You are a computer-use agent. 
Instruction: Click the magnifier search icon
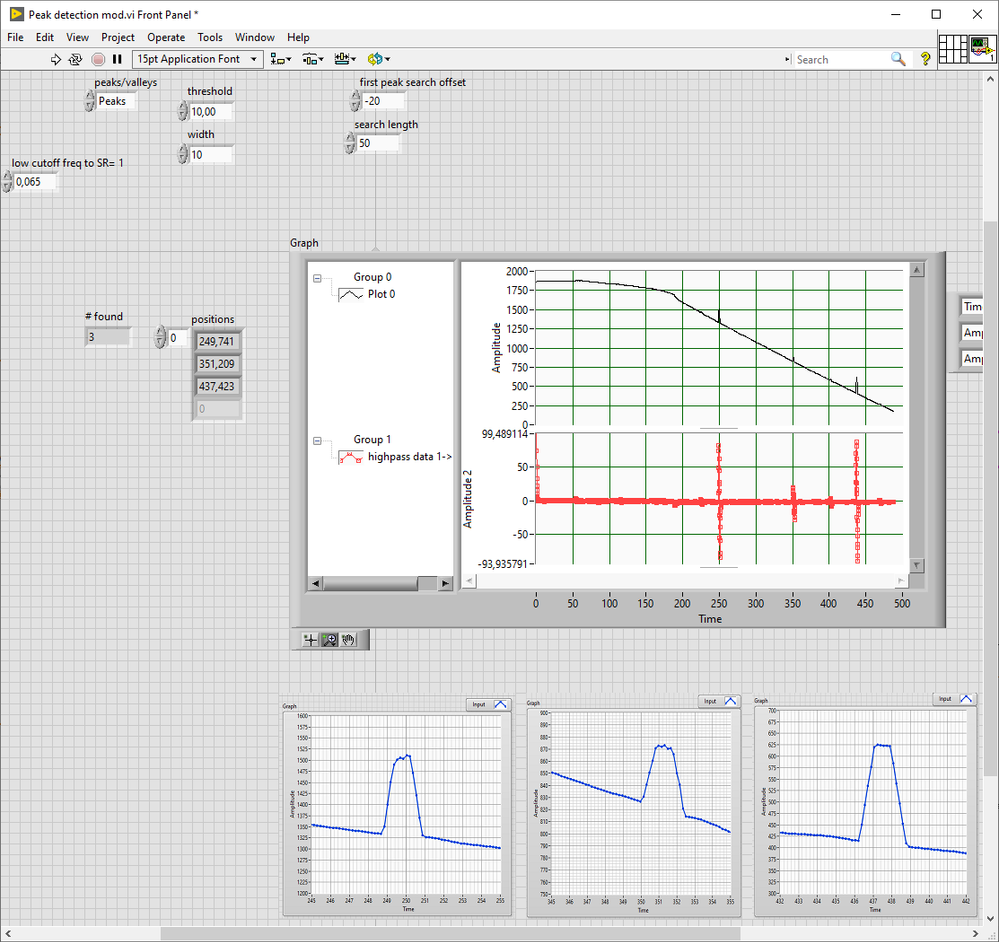[898, 59]
